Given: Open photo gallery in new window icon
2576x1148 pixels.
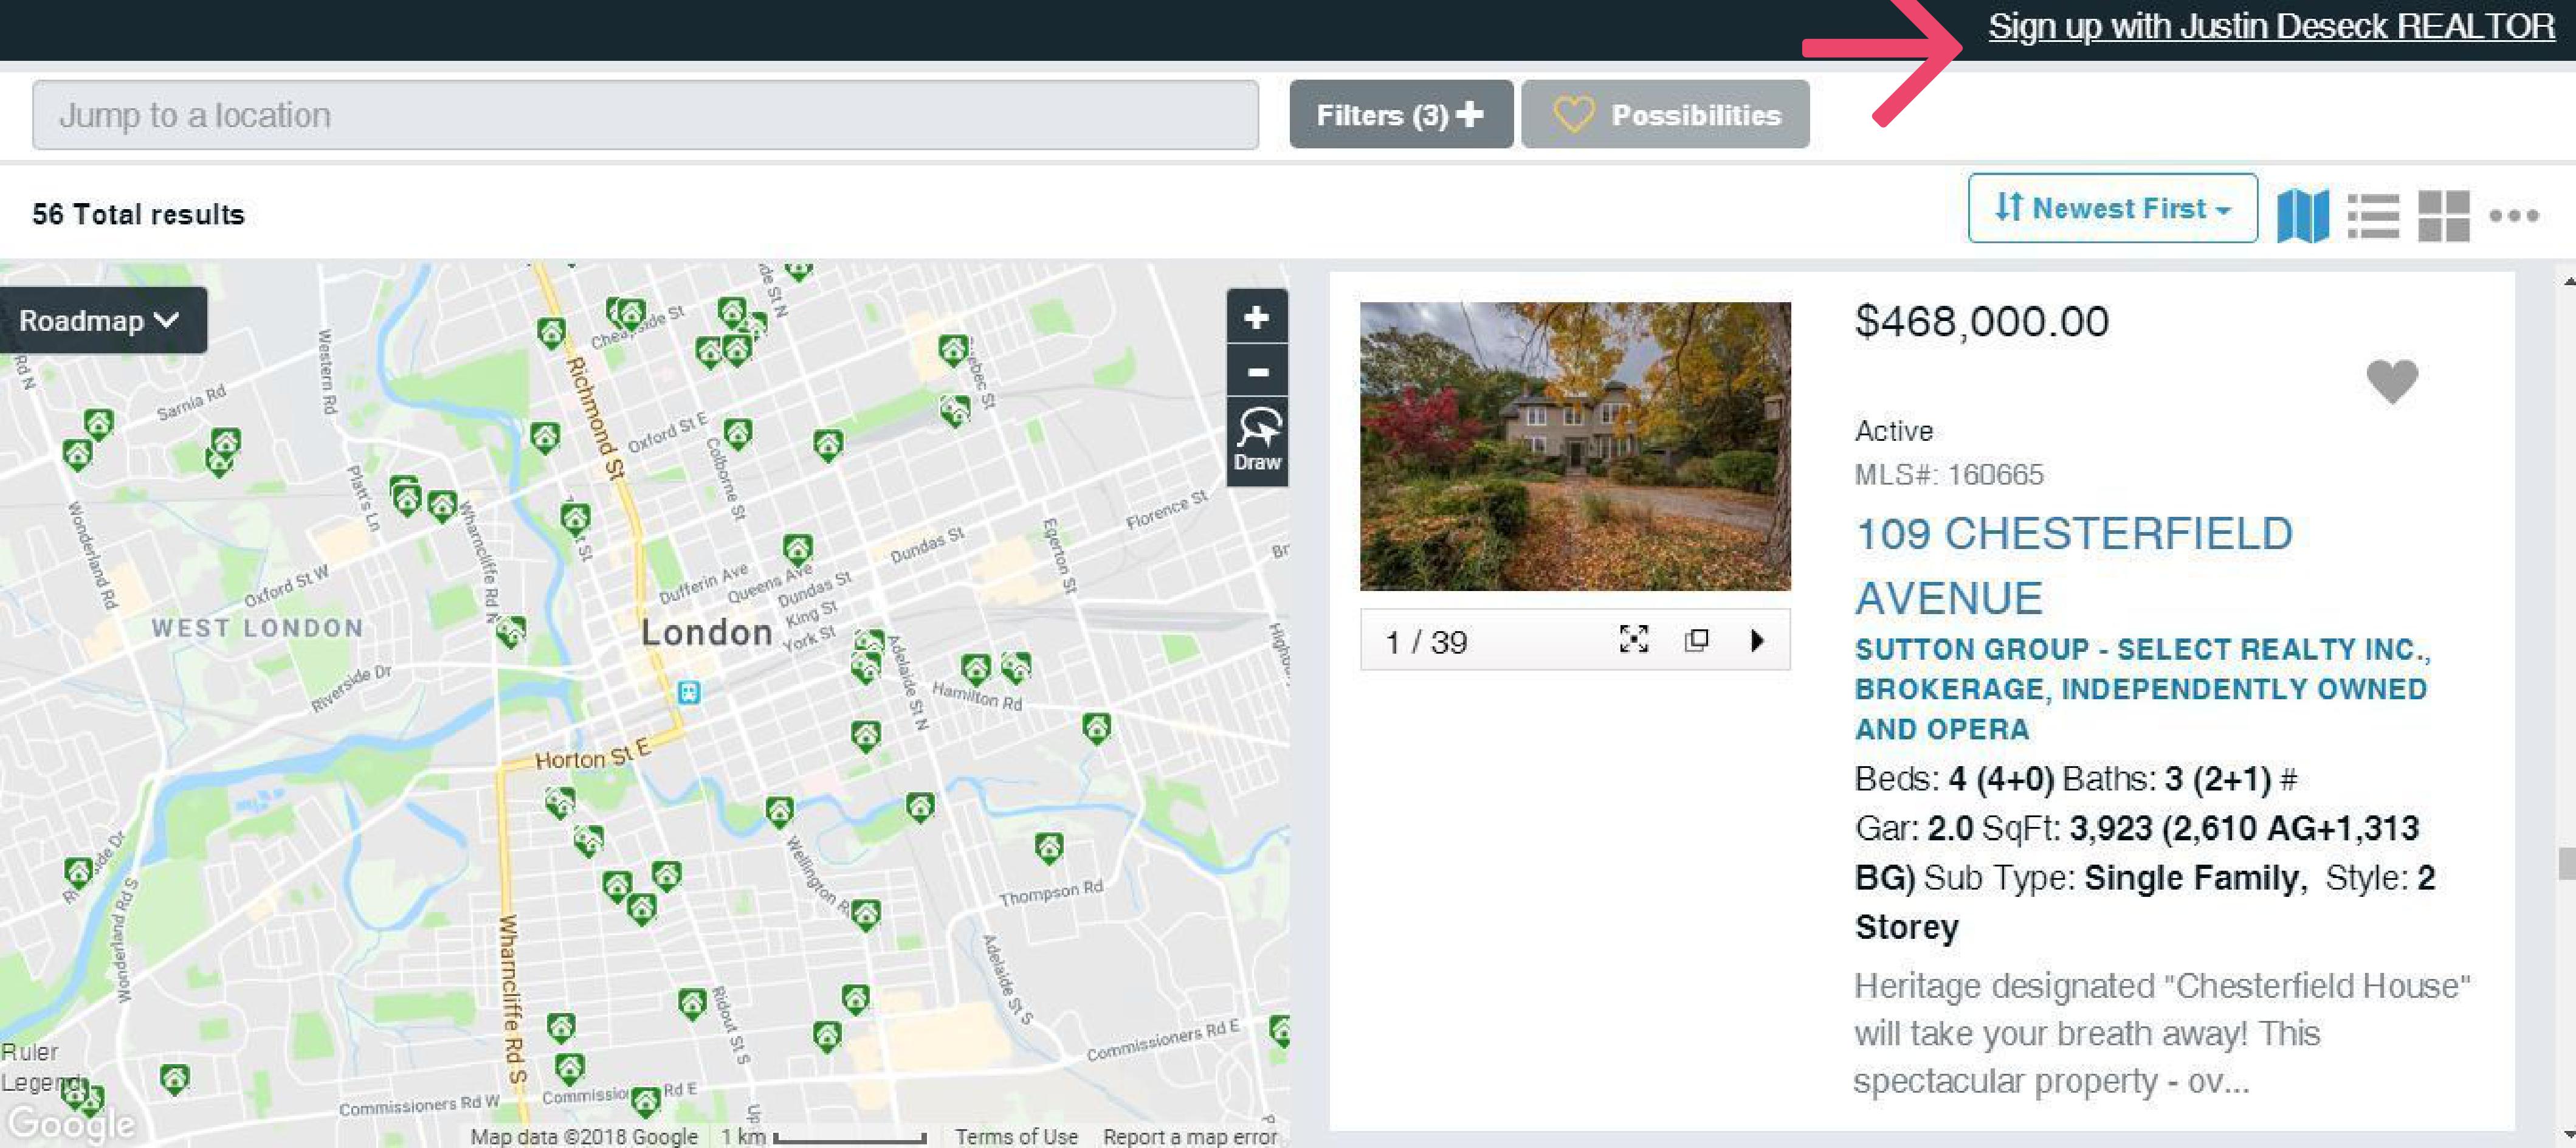Looking at the screenshot, I should [x=1696, y=639].
